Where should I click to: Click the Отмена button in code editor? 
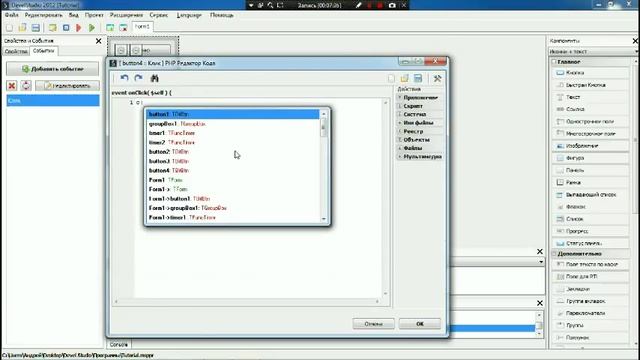(x=373, y=324)
